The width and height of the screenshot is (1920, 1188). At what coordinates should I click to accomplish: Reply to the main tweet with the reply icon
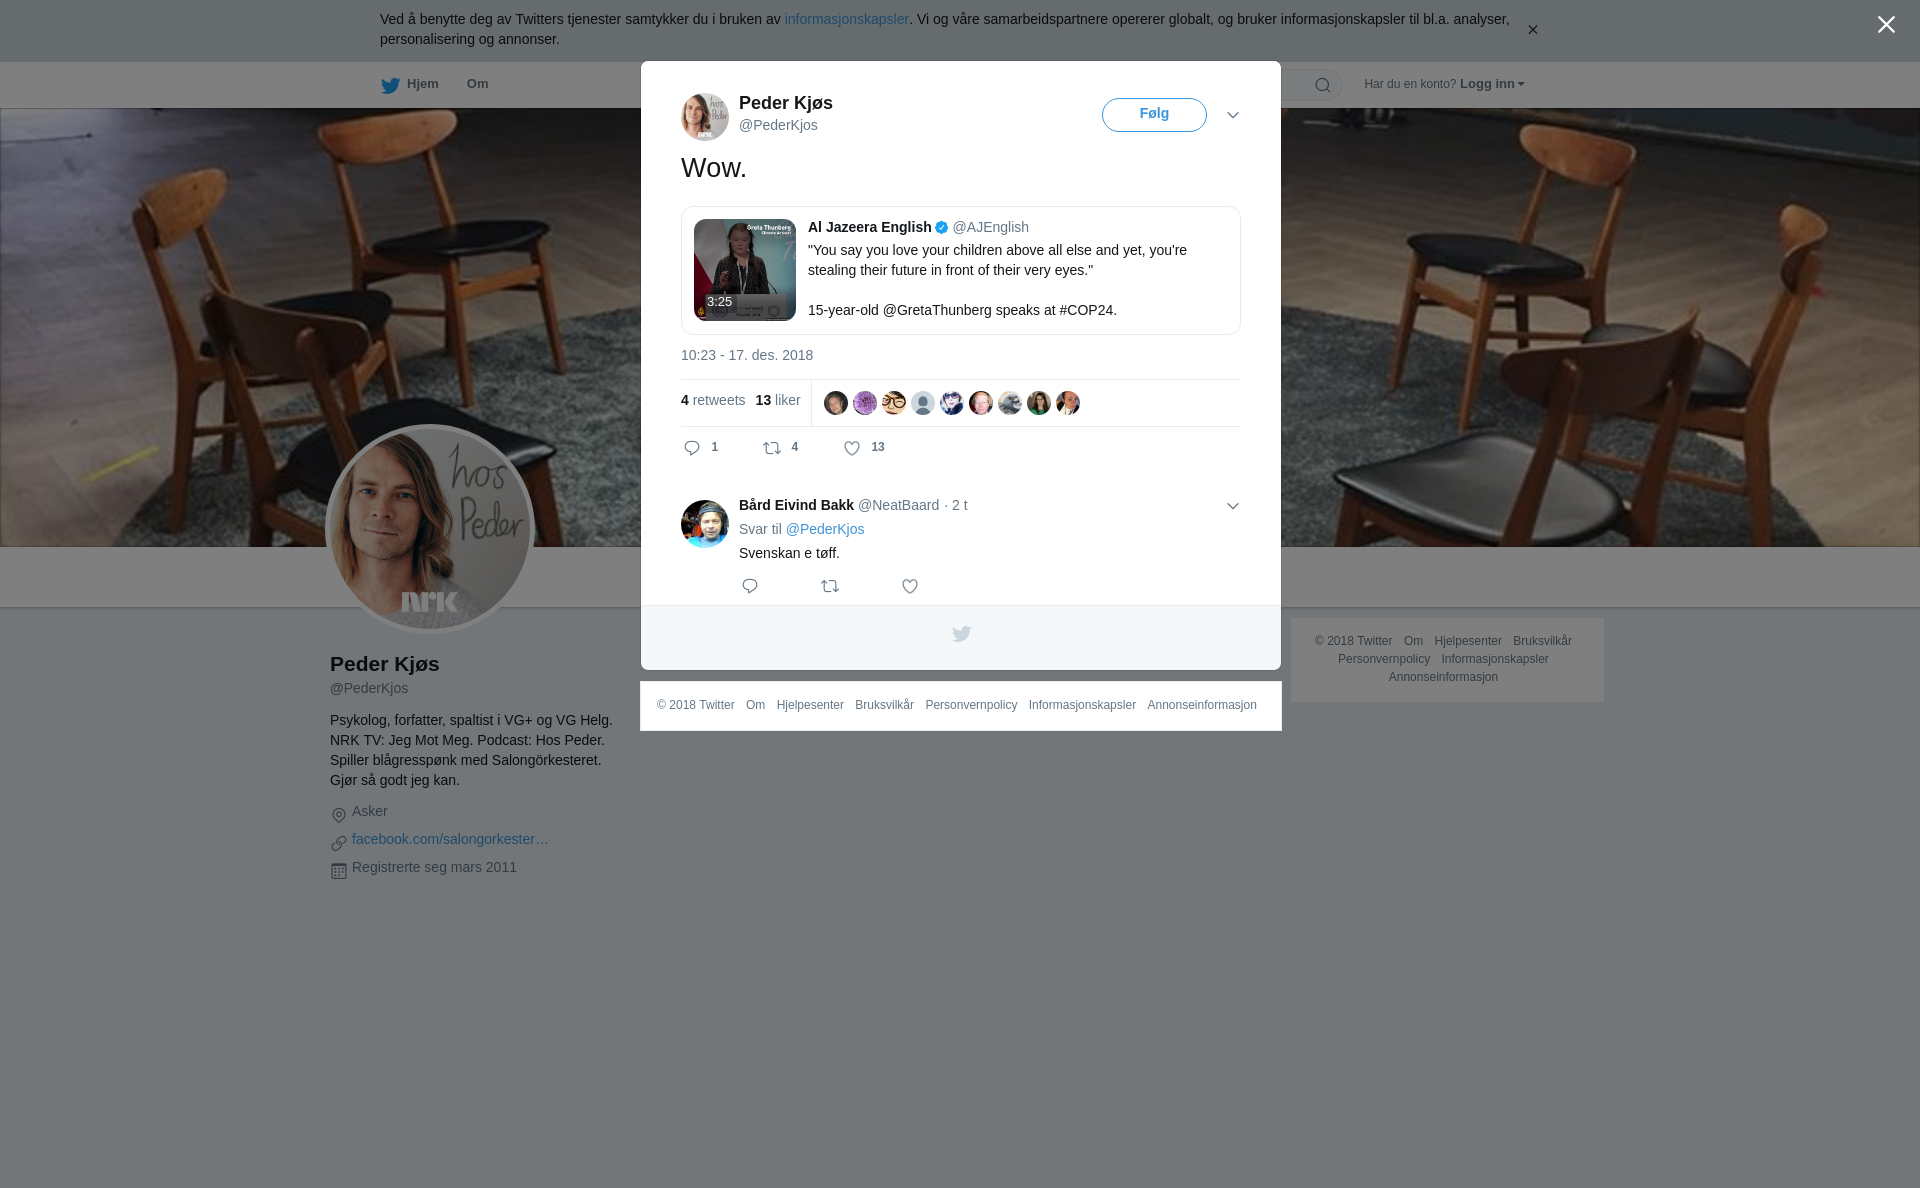click(692, 448)
